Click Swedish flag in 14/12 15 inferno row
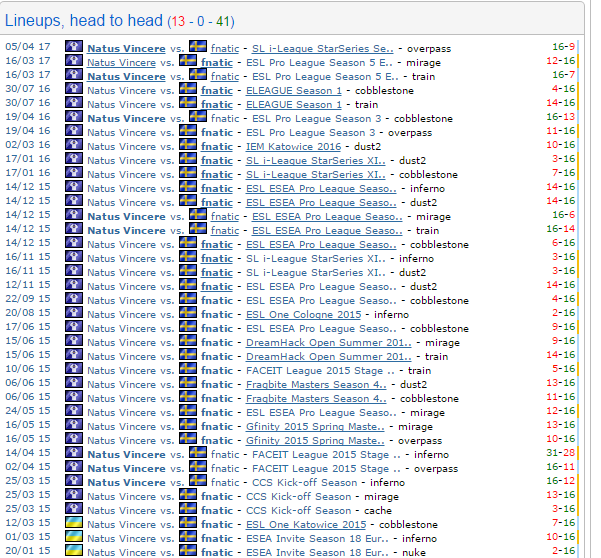The width and height of the screenshot is (601, 558). 188,186
